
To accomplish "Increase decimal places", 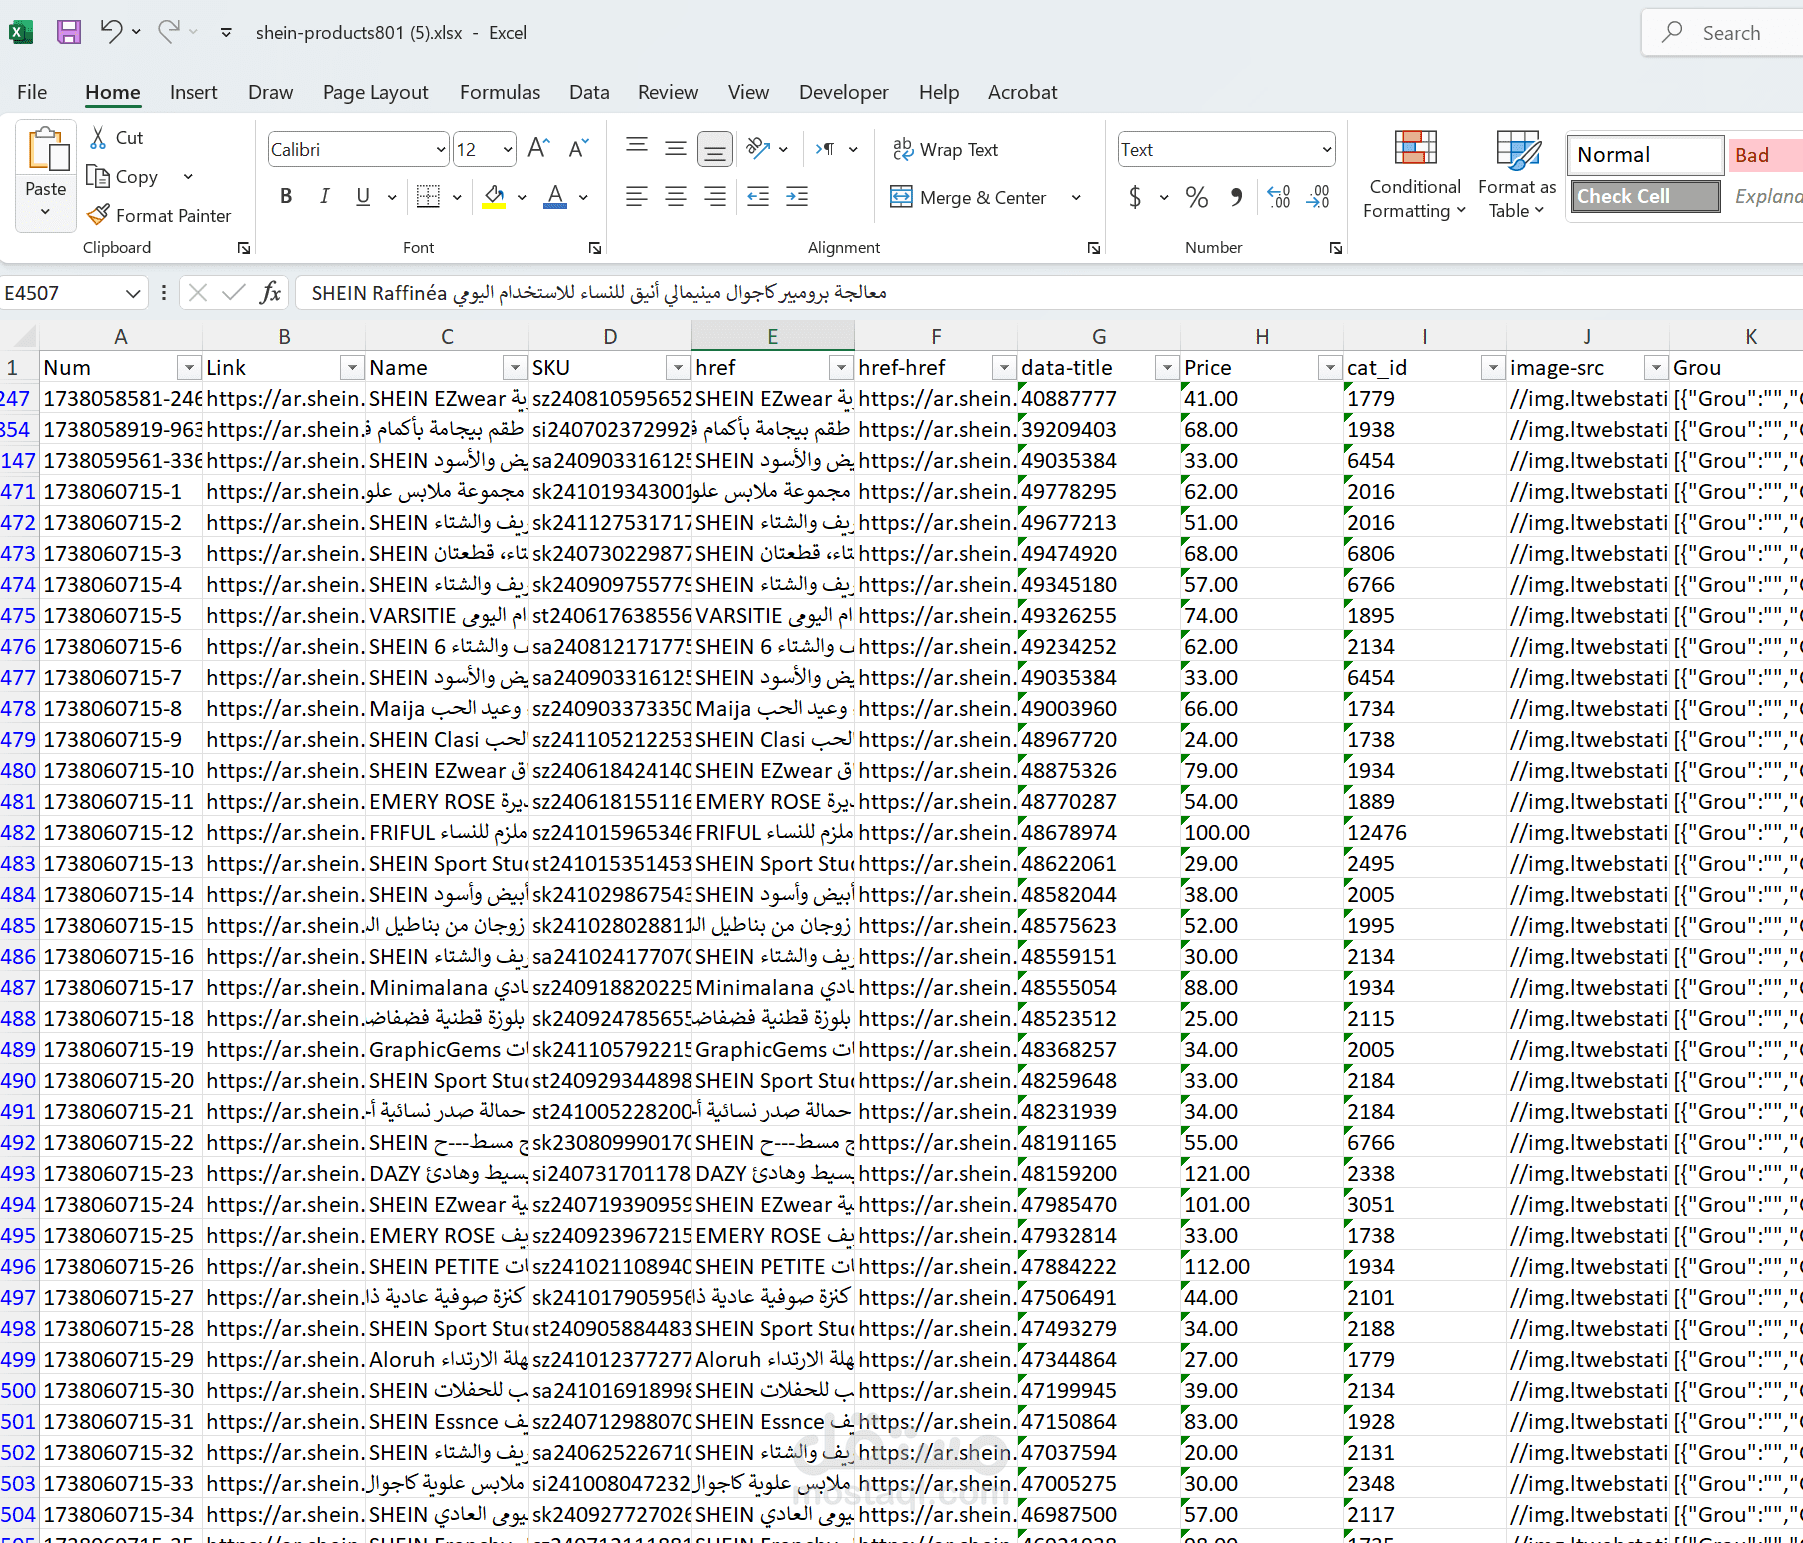I will click(x=1279, y=197).
